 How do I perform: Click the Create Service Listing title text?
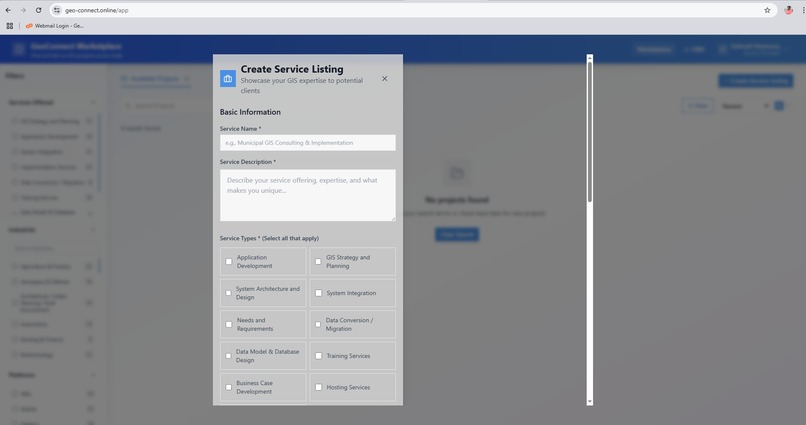point(292,69)
